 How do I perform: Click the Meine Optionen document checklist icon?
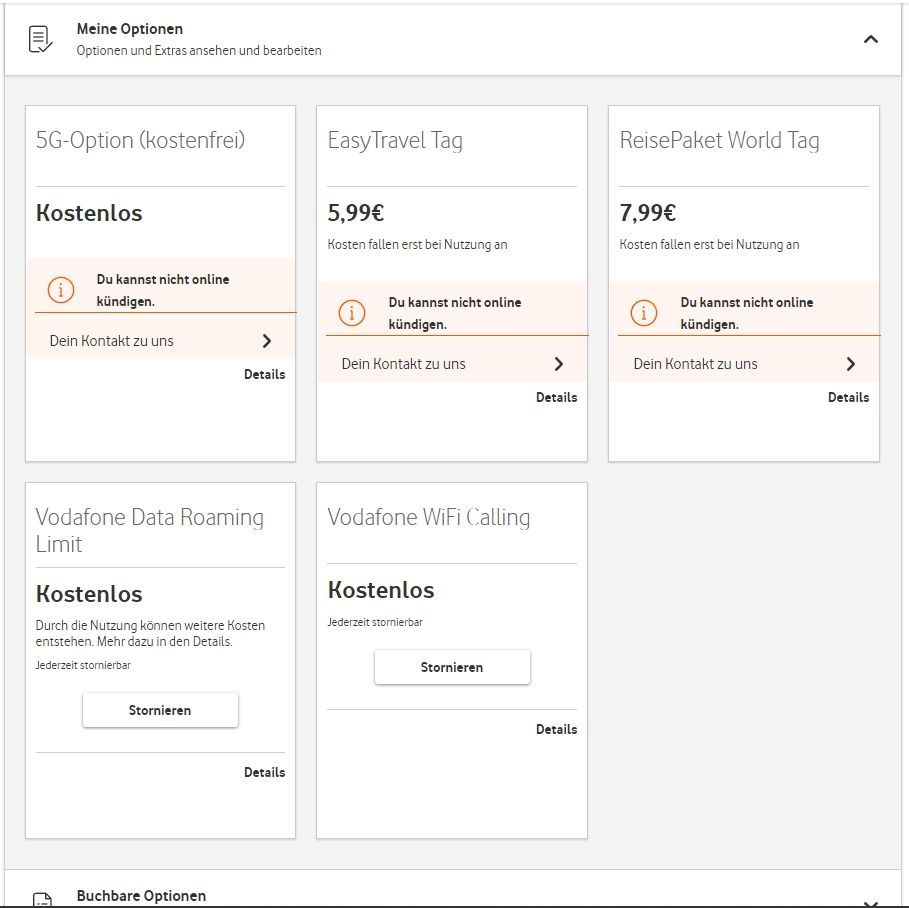pyautogui.click(x=40, y=39)
